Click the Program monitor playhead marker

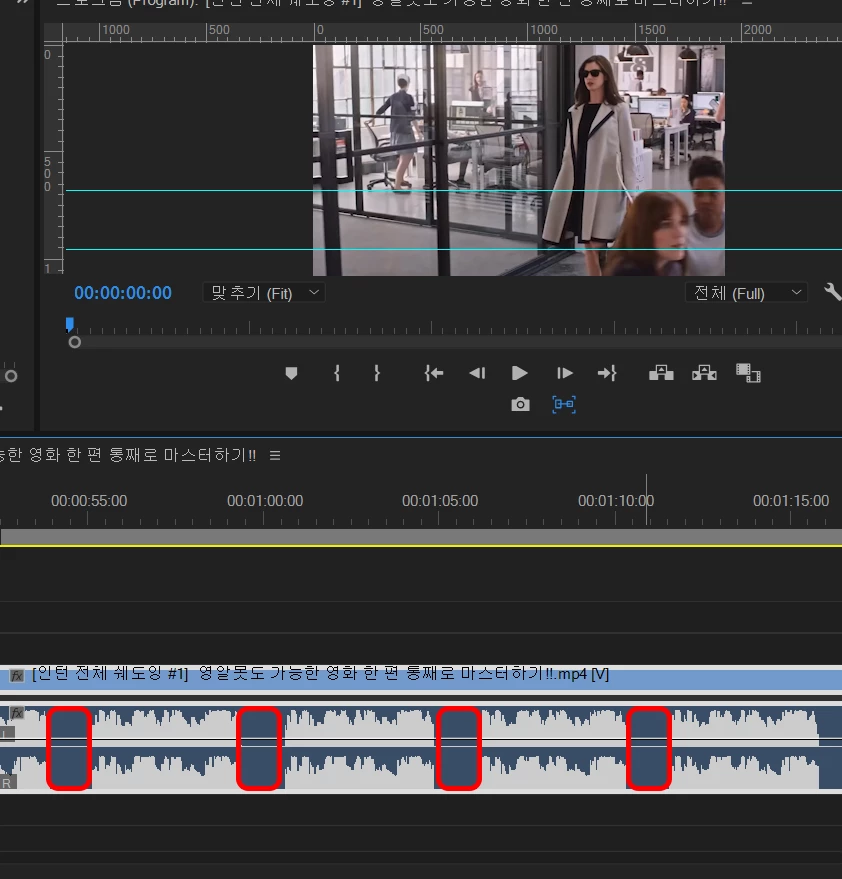(x=70, y=324)
